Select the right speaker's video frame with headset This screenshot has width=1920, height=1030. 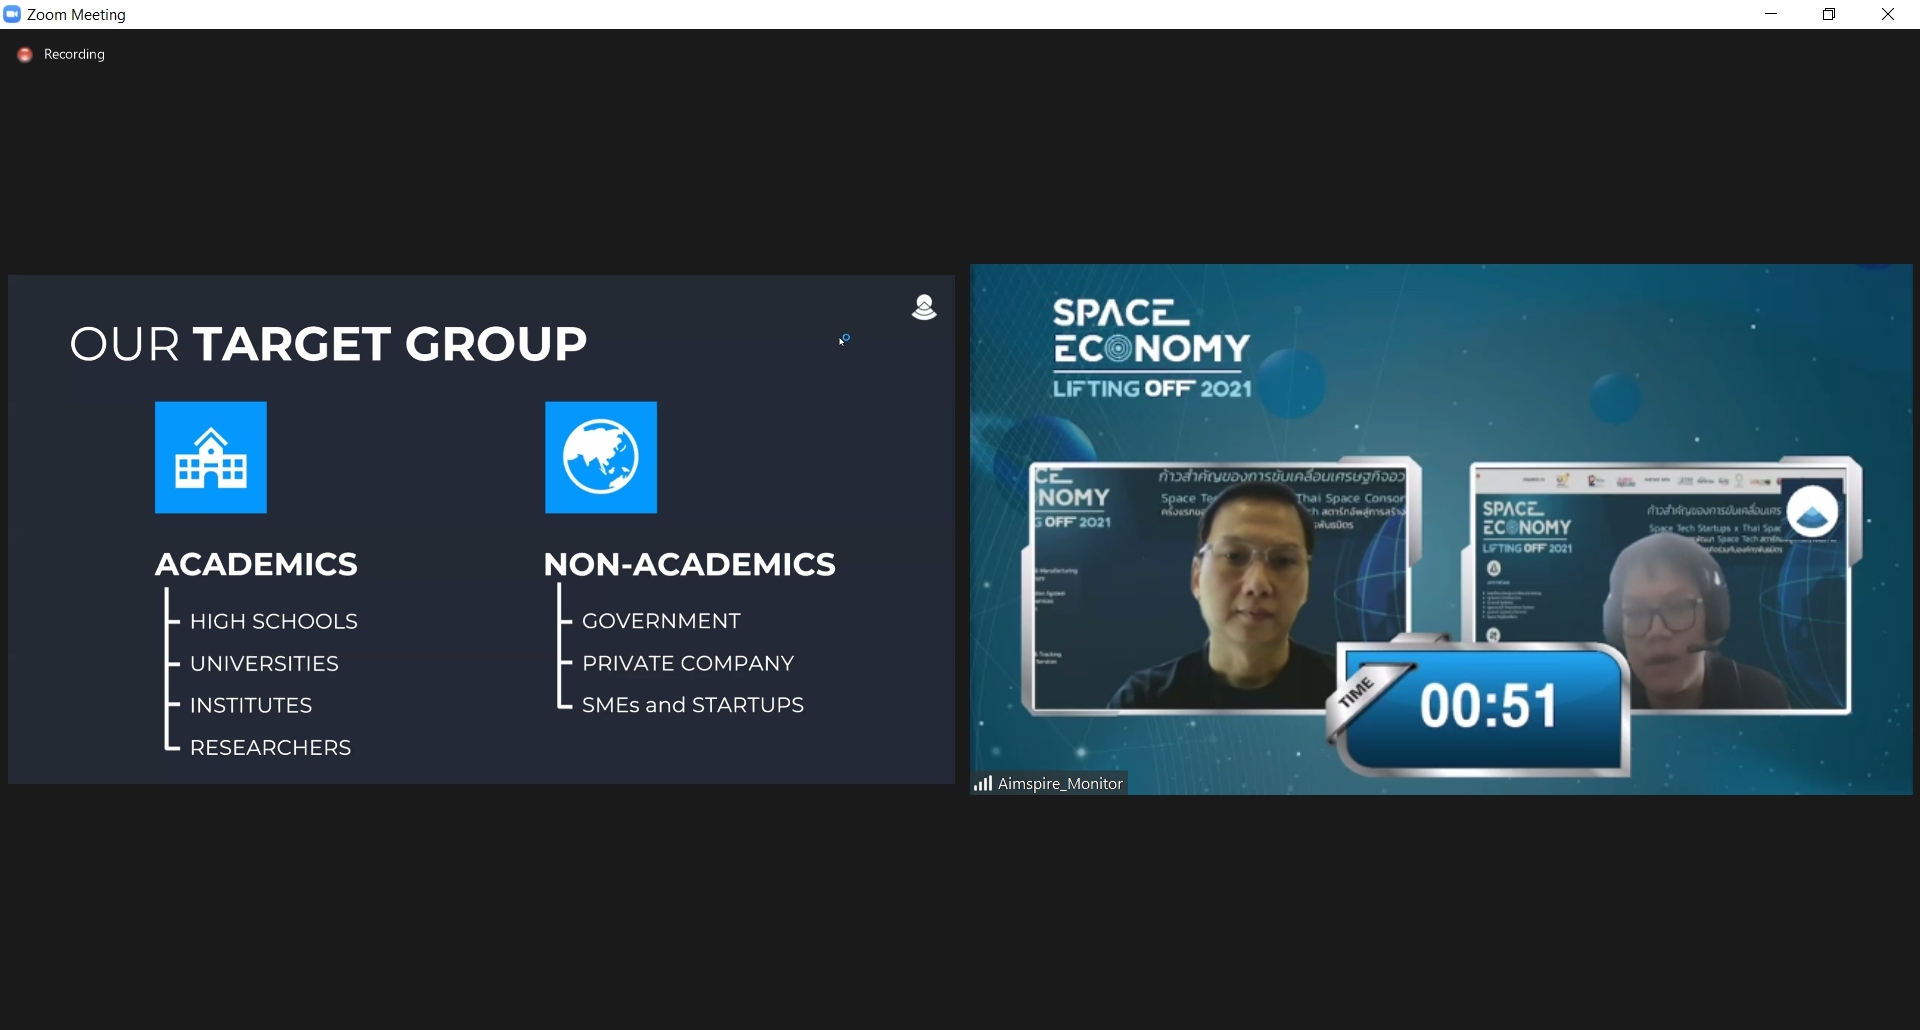click(1662, 586)
